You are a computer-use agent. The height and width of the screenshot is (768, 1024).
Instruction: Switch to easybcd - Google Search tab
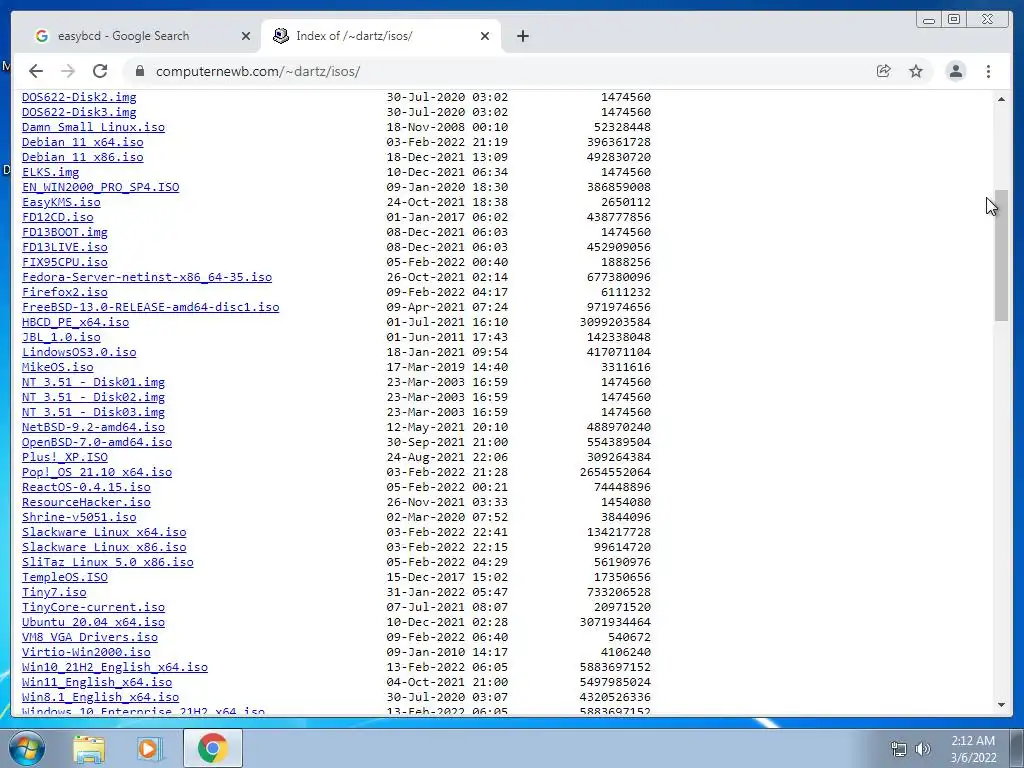pos(123,36)
